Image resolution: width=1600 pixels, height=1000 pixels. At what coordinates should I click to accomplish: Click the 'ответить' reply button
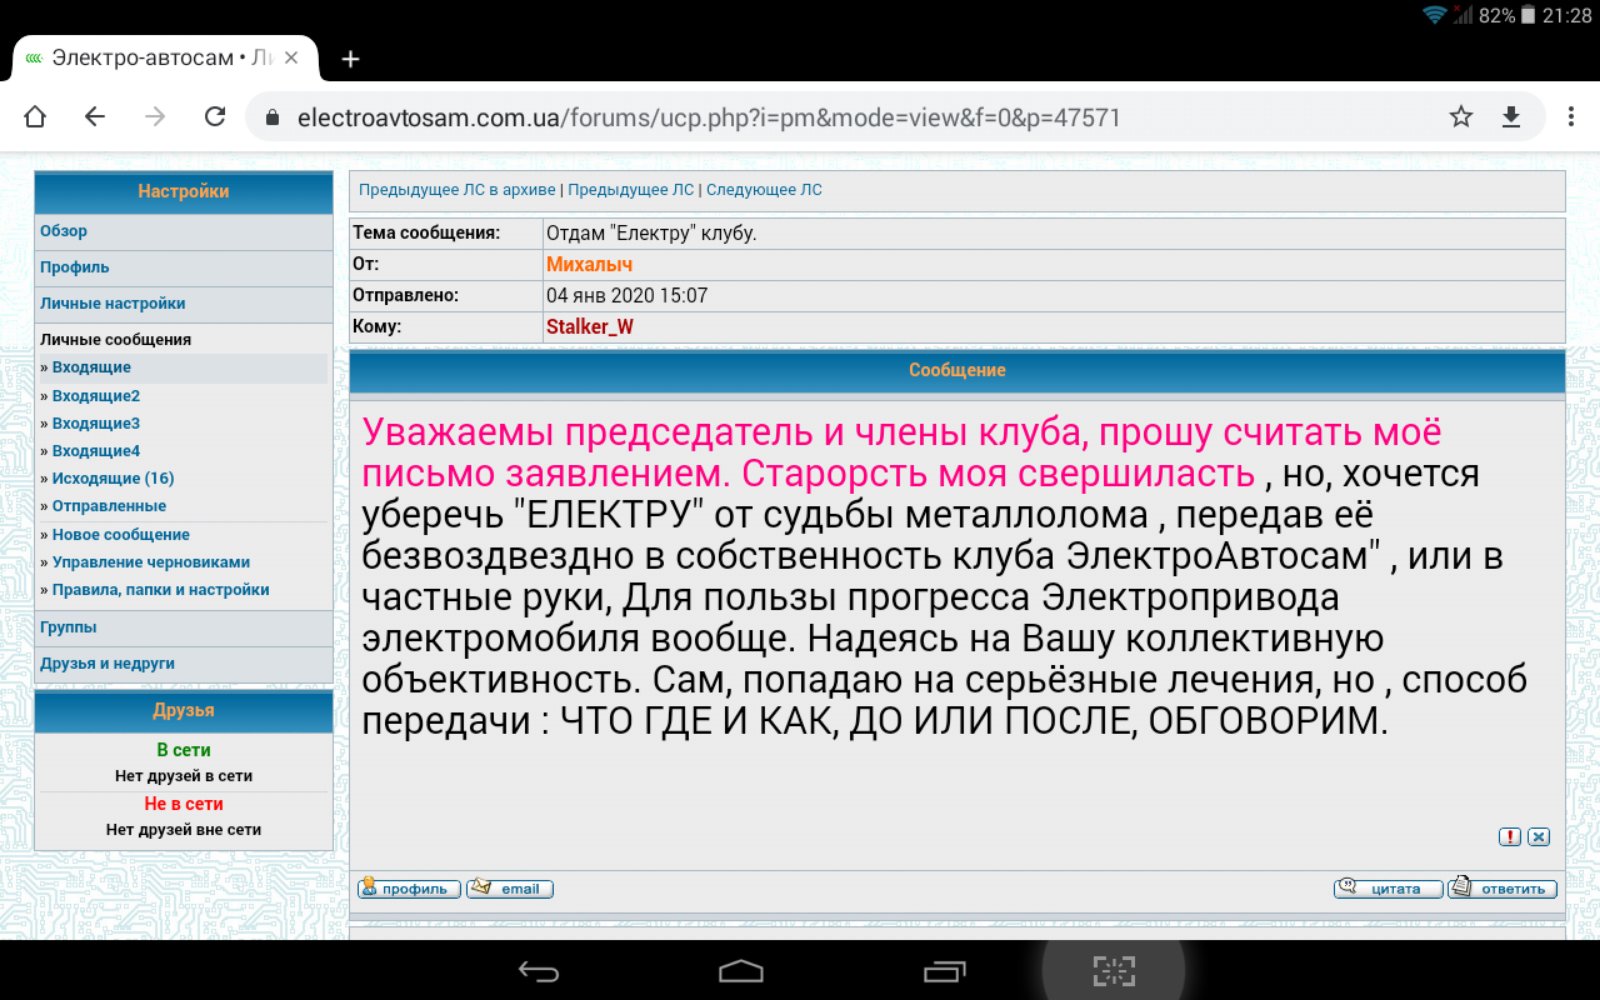[x=1502, y=888]
